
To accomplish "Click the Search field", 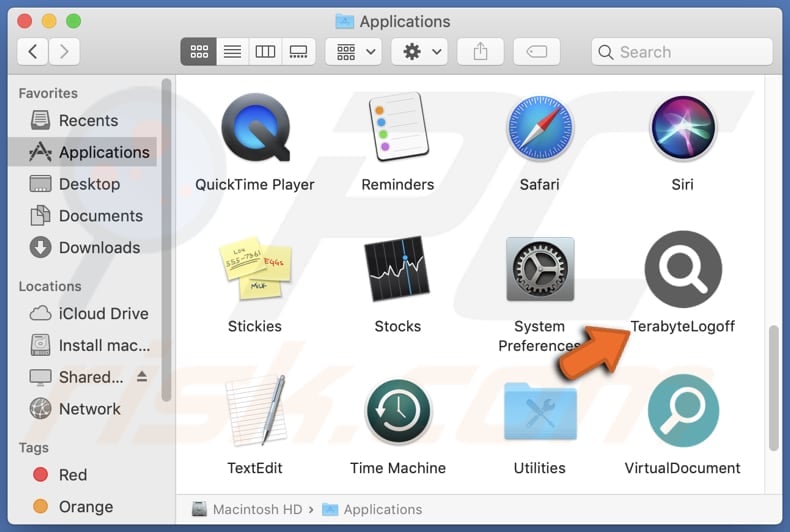I will click(x=682, y=51).
